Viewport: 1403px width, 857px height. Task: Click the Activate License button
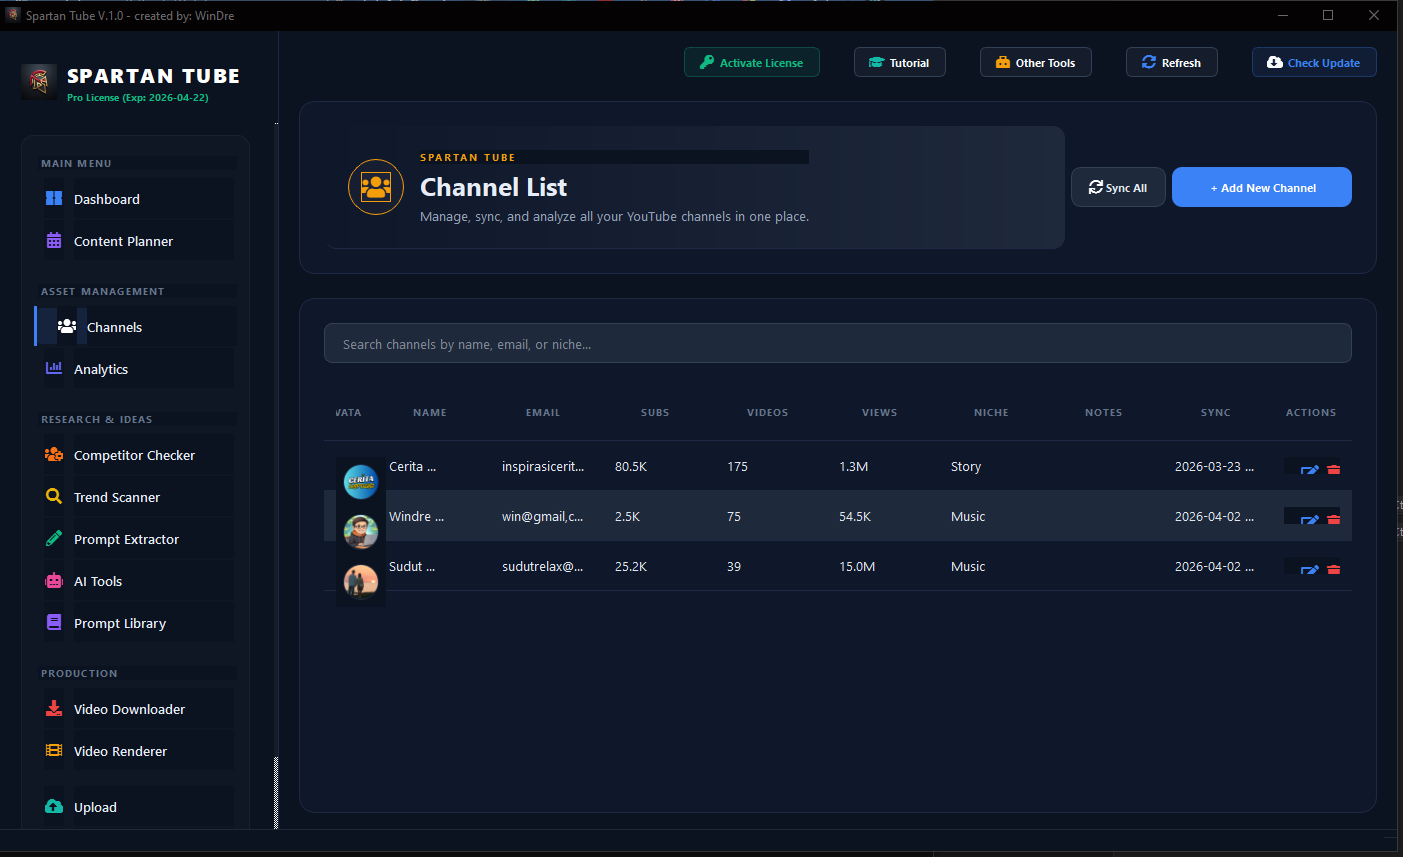click(751, 62)
